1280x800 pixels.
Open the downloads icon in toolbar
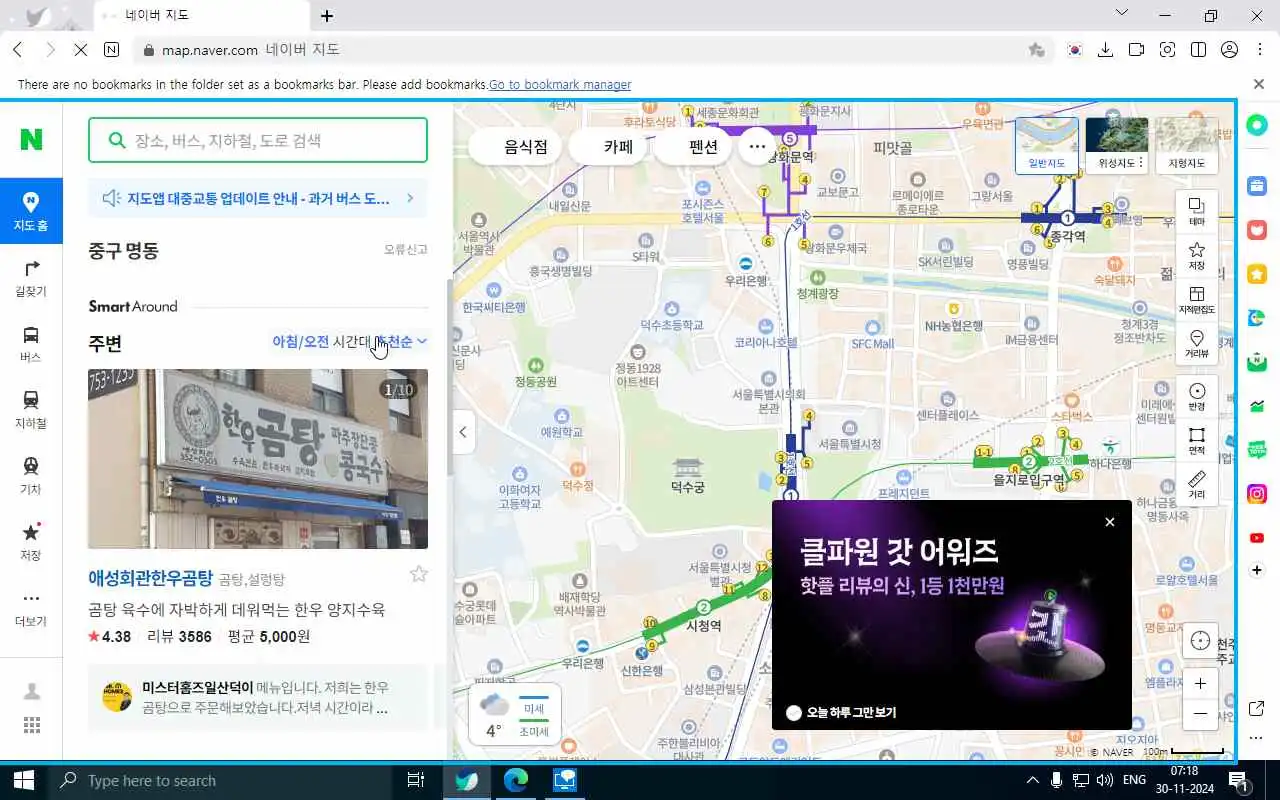(1105, 50)
